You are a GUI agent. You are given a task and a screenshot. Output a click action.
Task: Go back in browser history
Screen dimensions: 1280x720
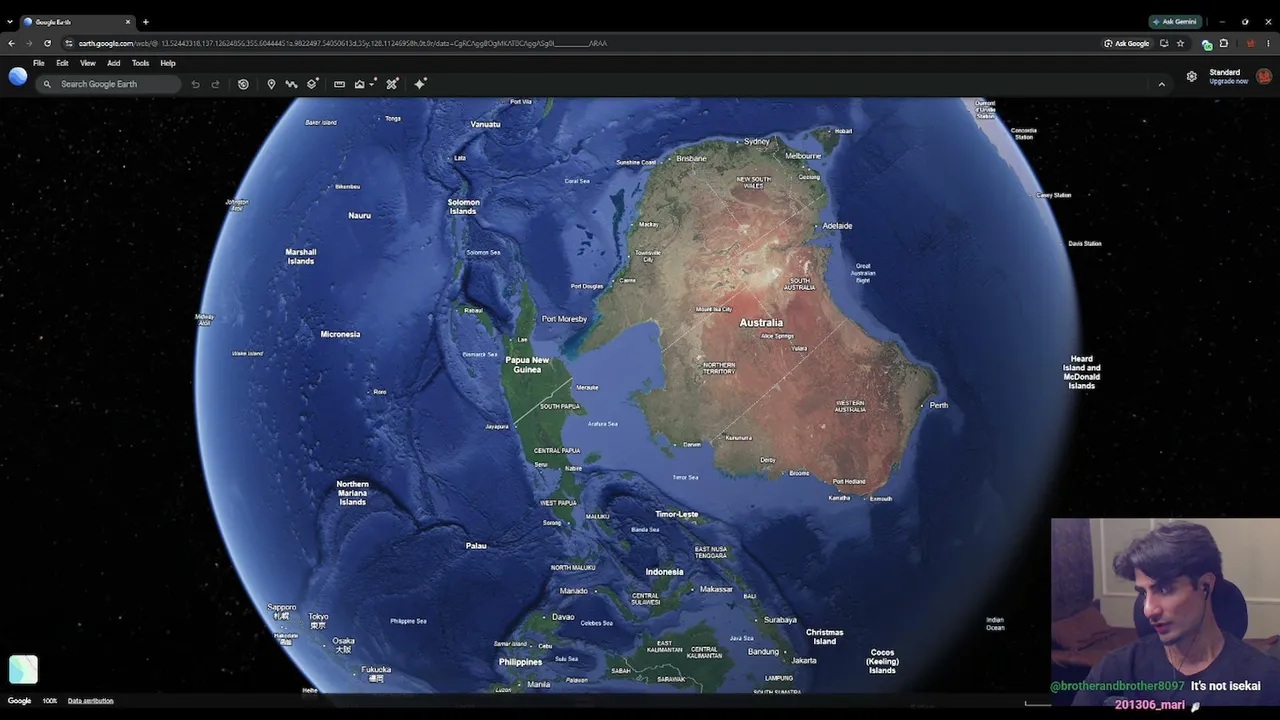[11, 43]
